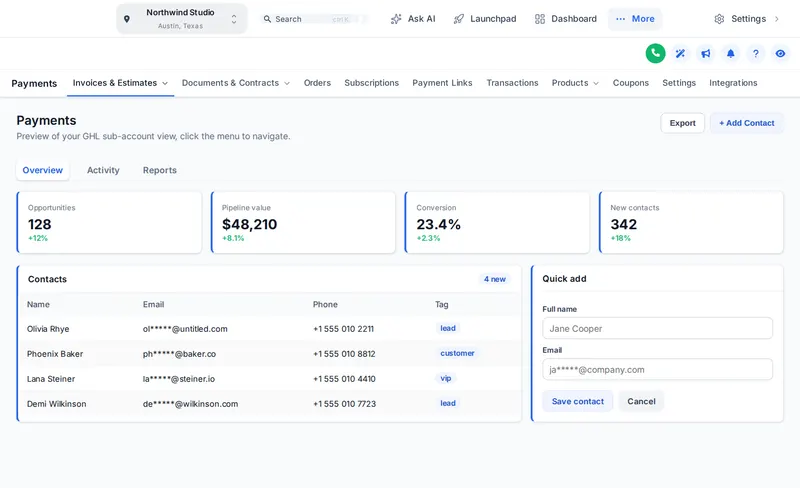Click phone number +1 555 010 8812

344,354
